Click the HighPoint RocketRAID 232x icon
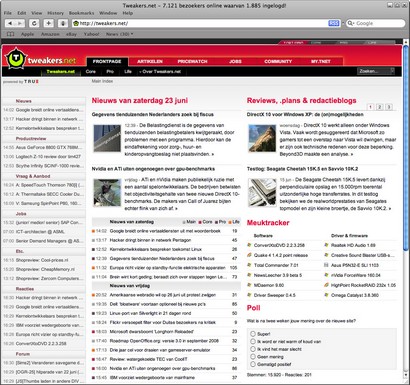410x385 pixels. point(326,285)
